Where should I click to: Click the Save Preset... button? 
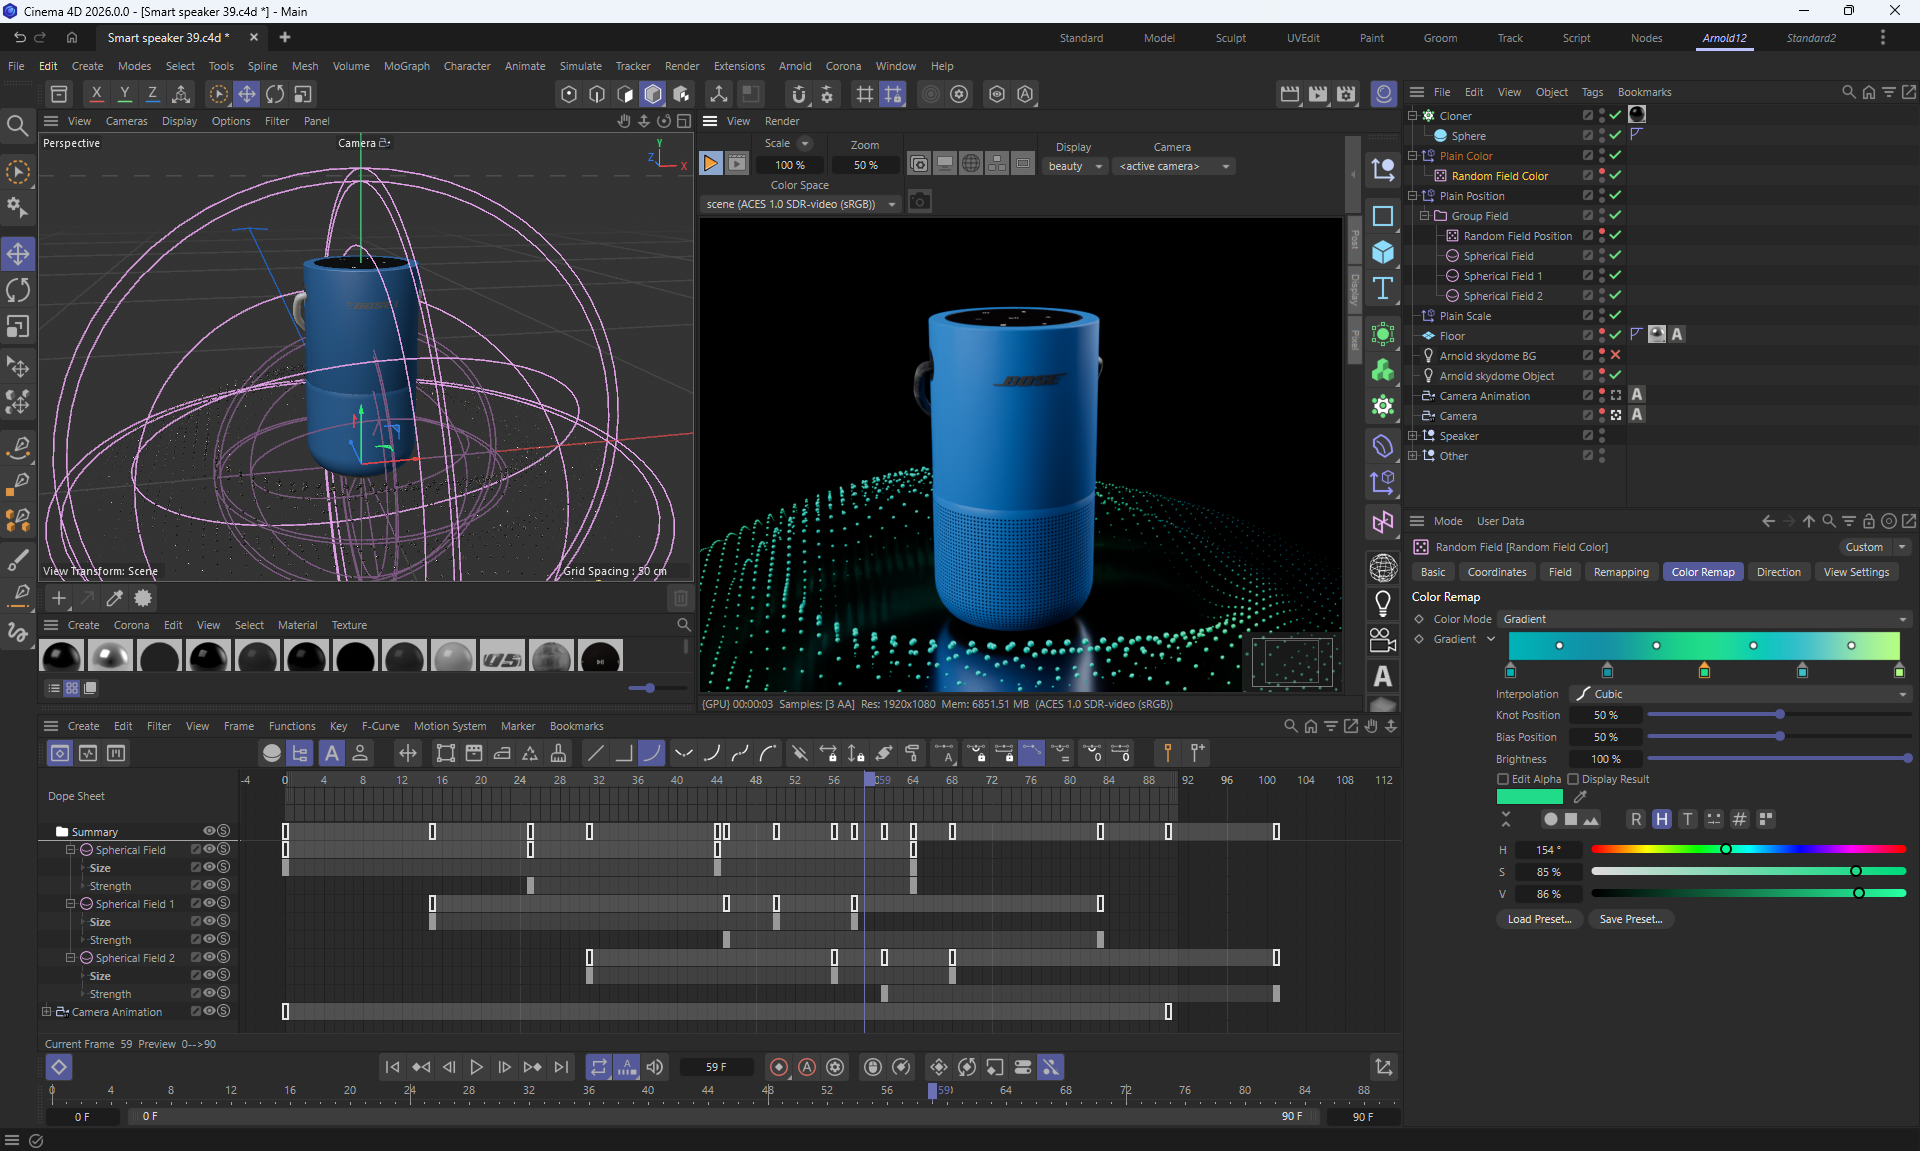pyautogui.click(x=1630, y=919)
